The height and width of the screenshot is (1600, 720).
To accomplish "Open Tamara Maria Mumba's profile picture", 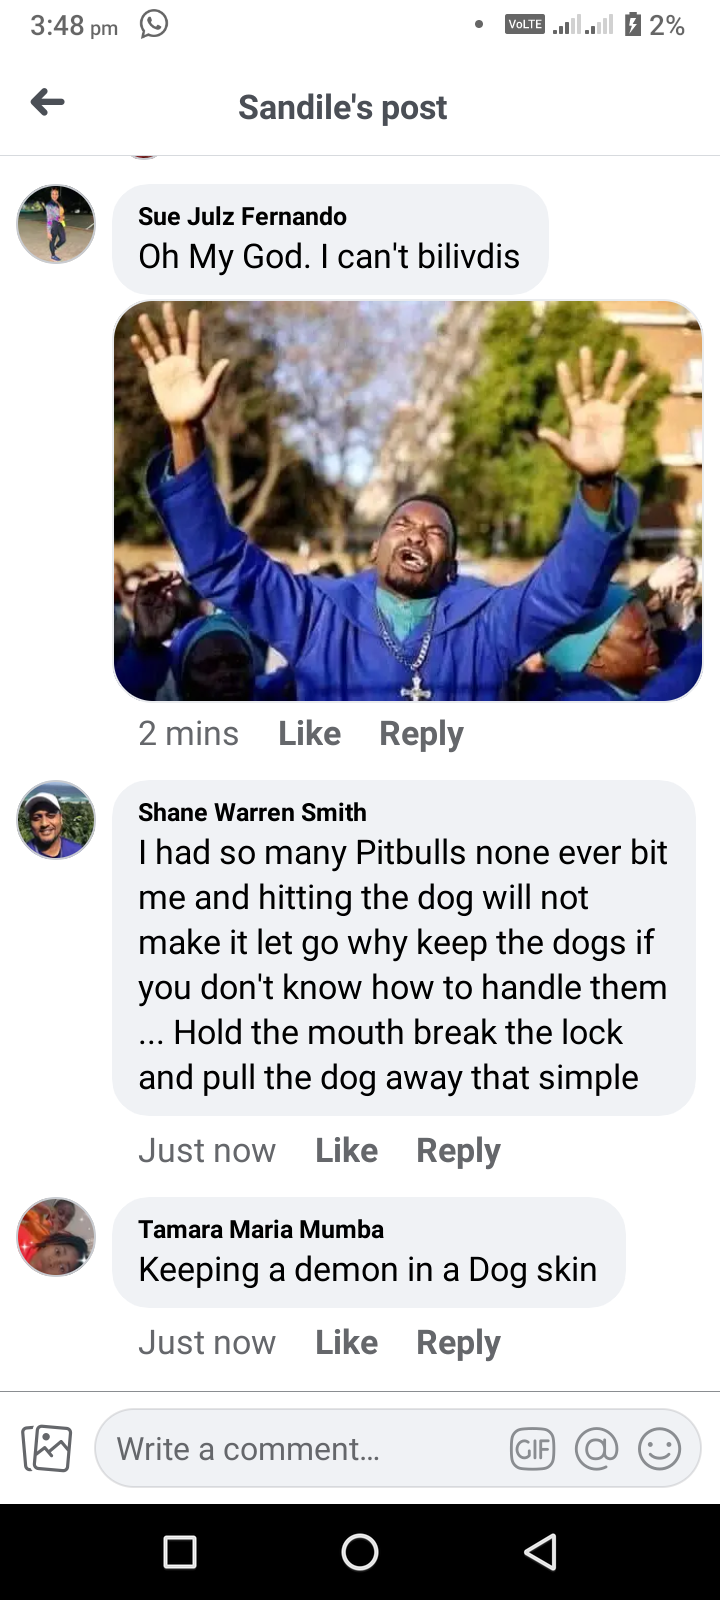I will [56, 1237].
